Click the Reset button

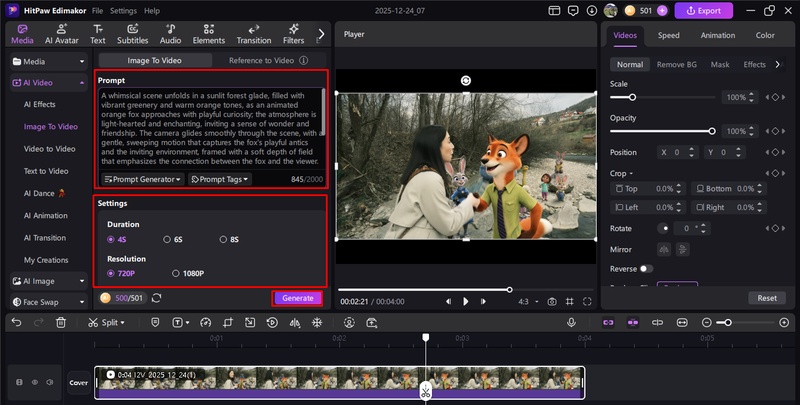point(767,298)
